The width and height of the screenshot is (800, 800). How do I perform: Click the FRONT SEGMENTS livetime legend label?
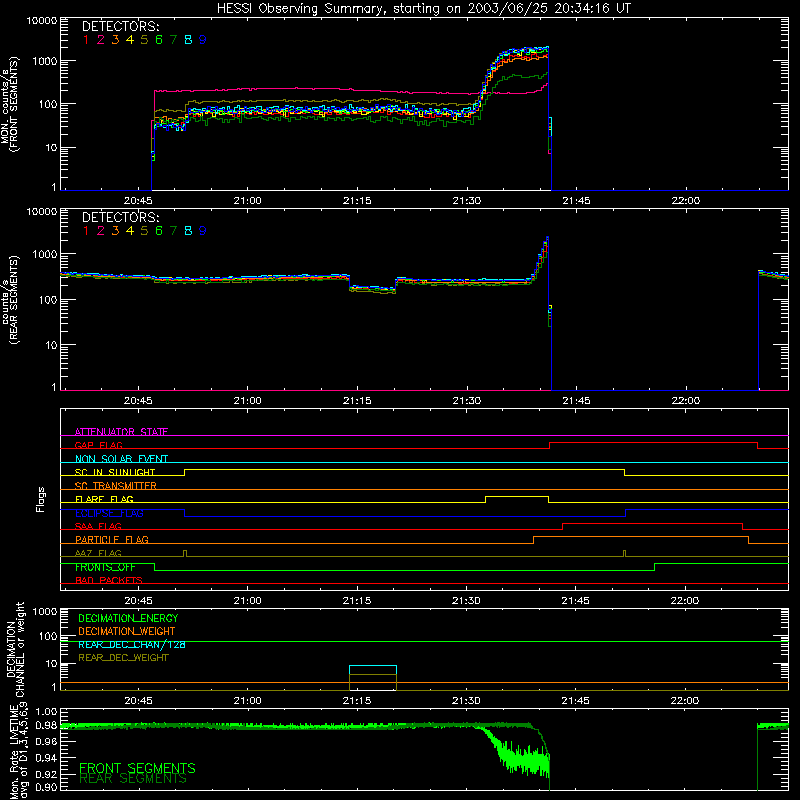(137, 768)
